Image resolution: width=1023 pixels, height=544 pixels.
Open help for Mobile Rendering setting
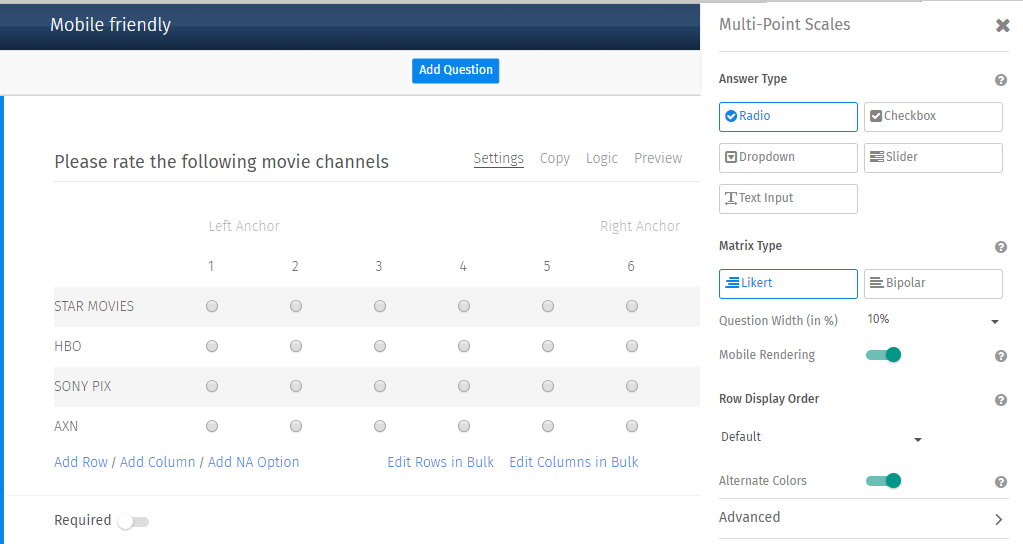tap(1000, 356)
